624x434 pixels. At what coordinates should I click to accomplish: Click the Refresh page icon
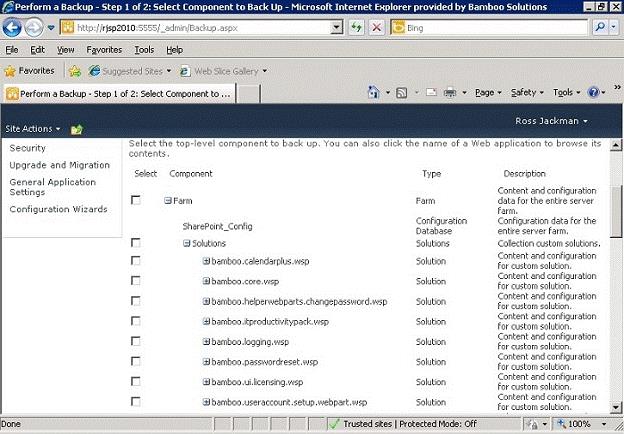pos(357,27)
